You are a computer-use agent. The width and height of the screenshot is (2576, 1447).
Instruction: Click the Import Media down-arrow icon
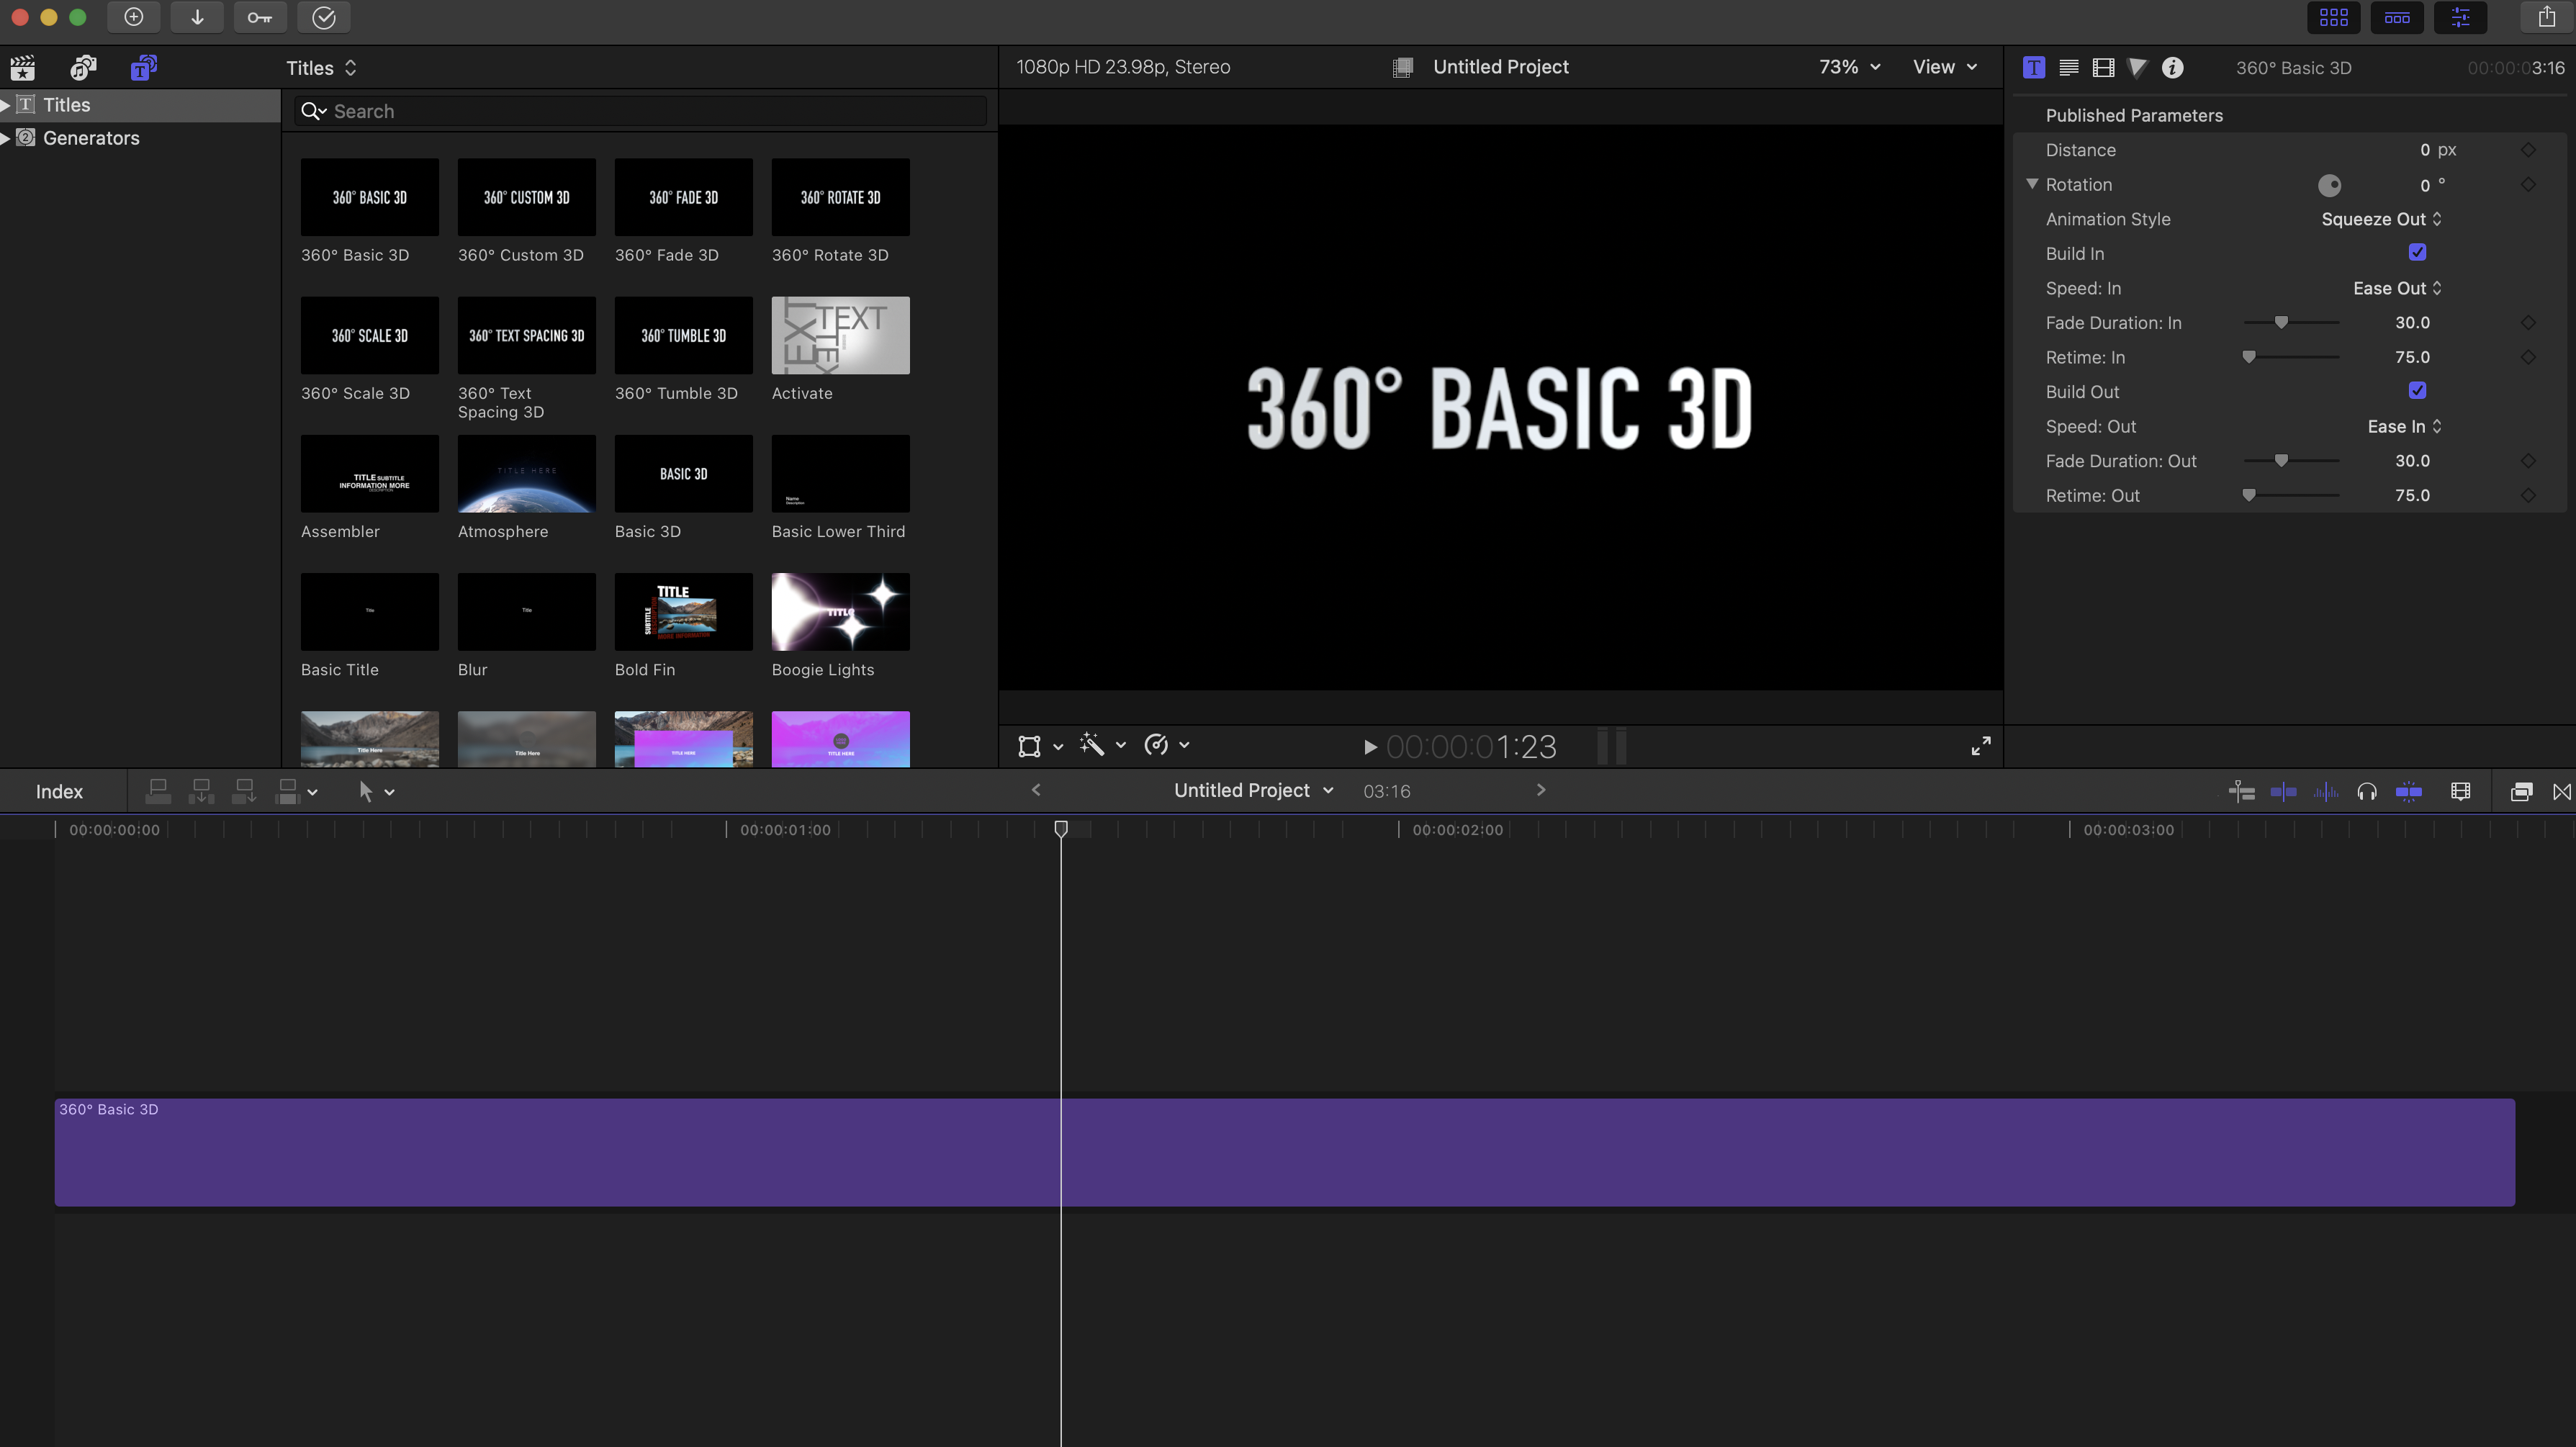pyautogui.click(x=197, y=17)
